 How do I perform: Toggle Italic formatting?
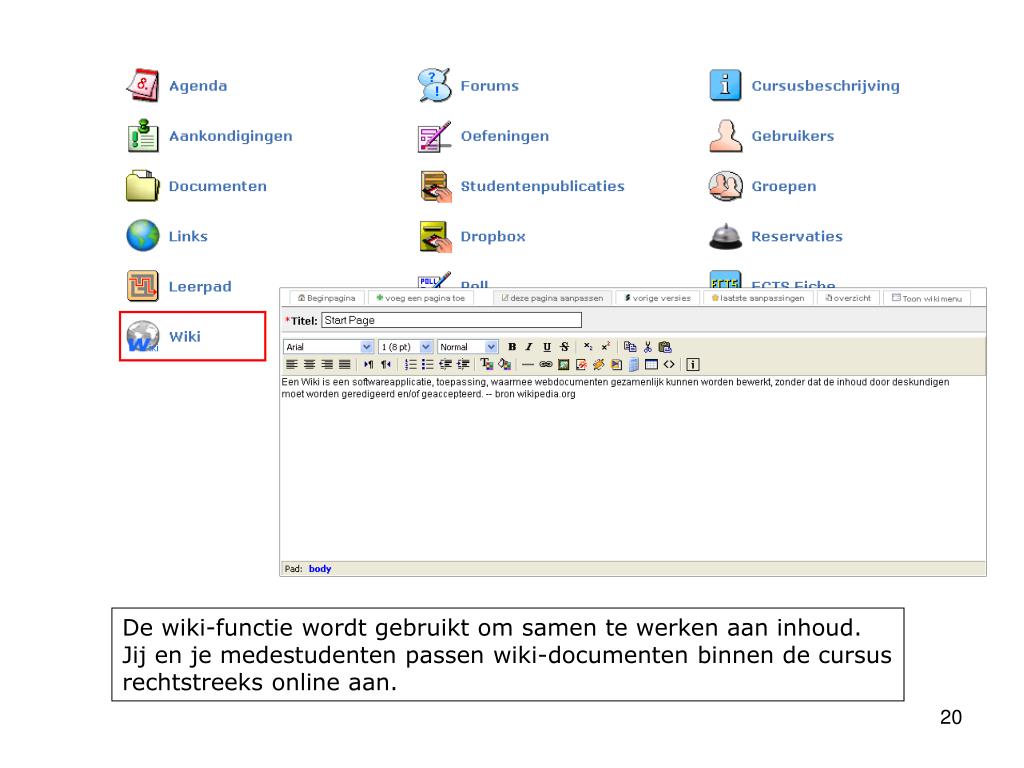point(529,347)
